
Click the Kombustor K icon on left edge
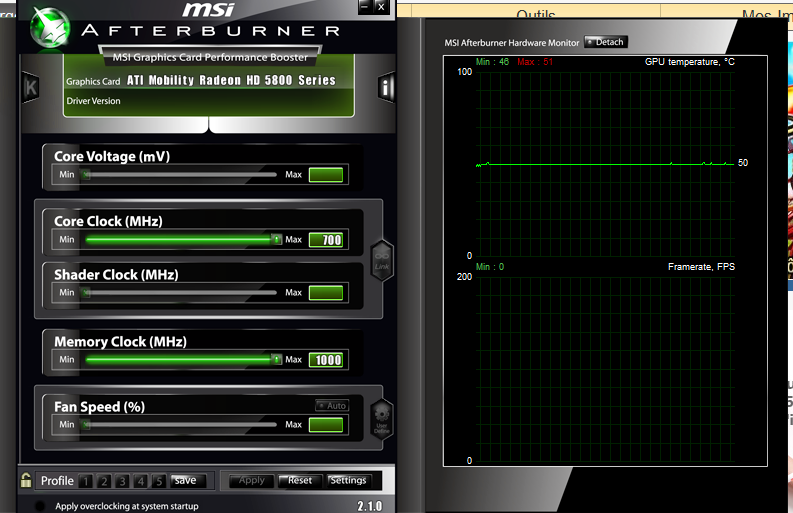(30, 87)
